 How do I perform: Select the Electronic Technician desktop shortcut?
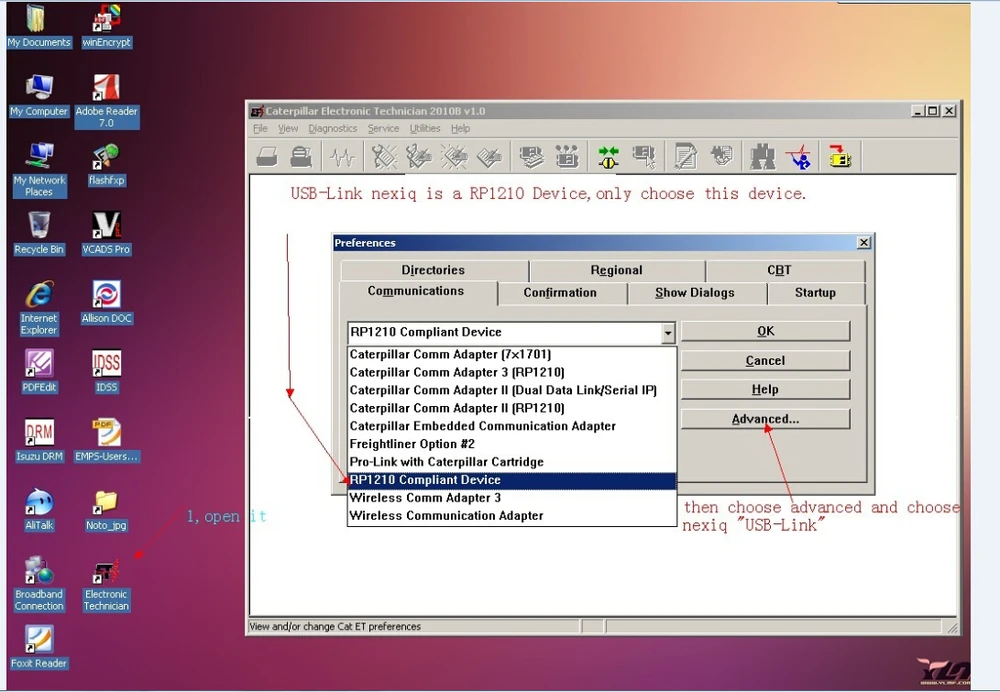(107, 584)
